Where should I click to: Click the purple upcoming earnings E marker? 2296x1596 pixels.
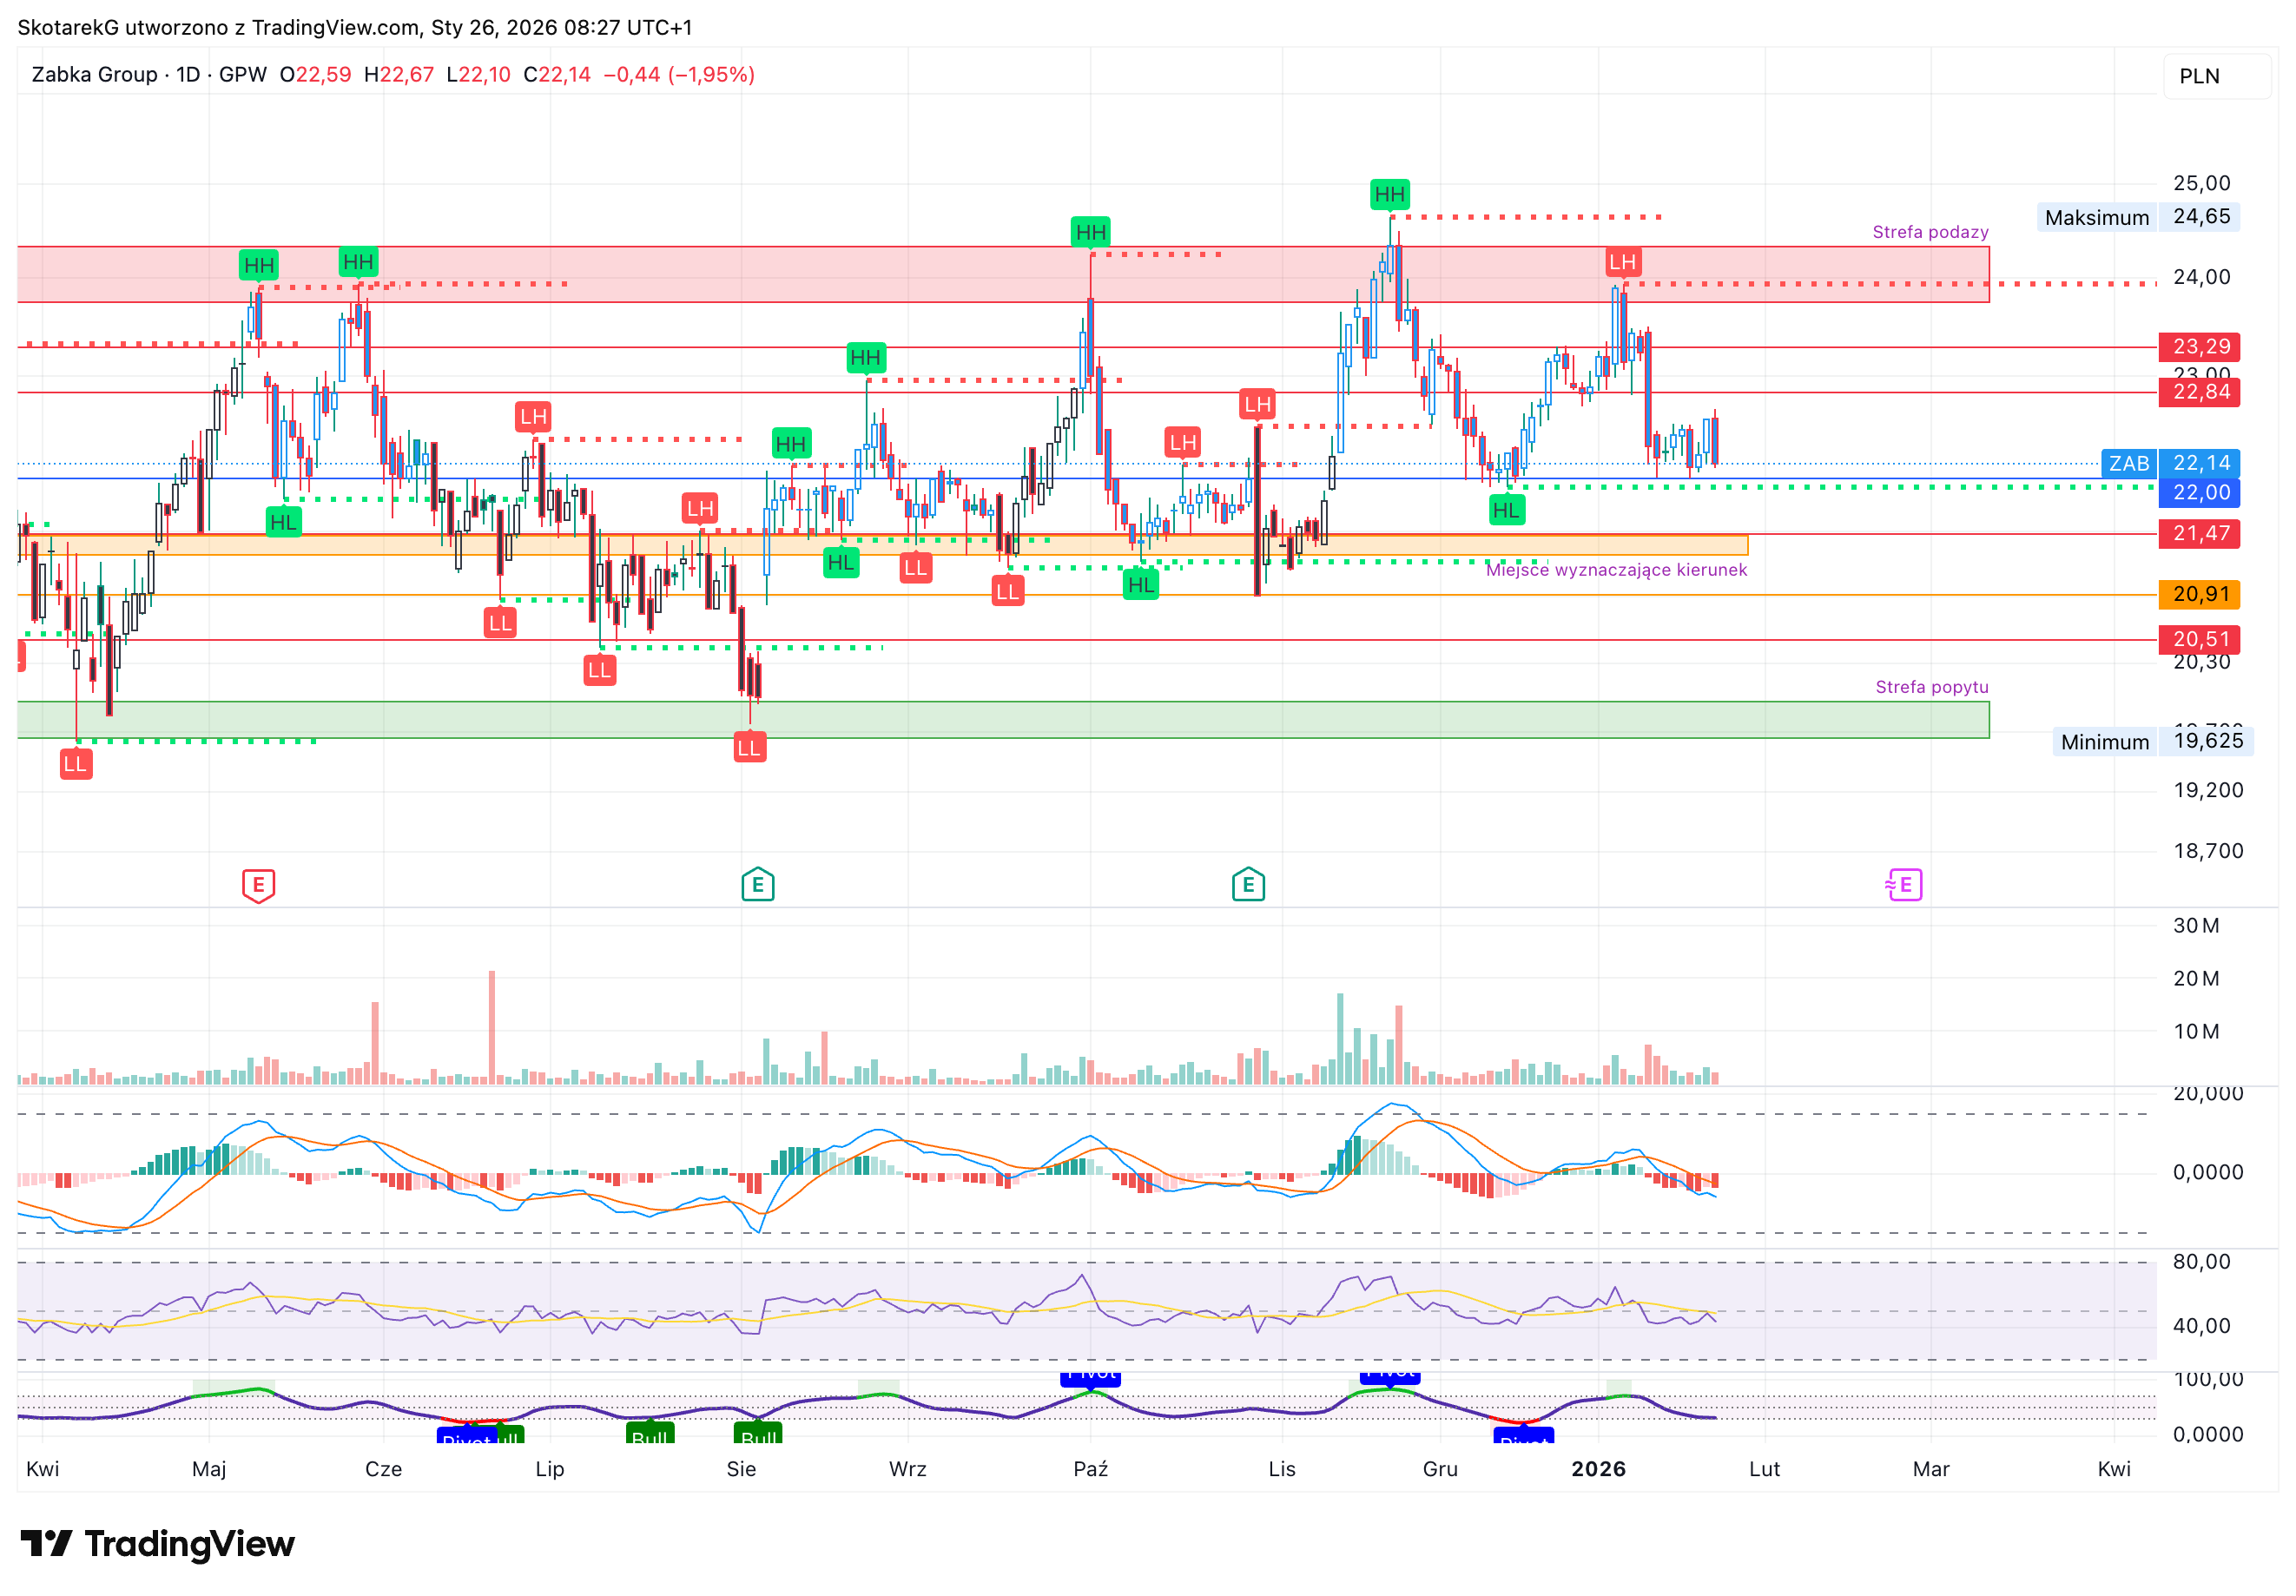(x=1904, y=884)
